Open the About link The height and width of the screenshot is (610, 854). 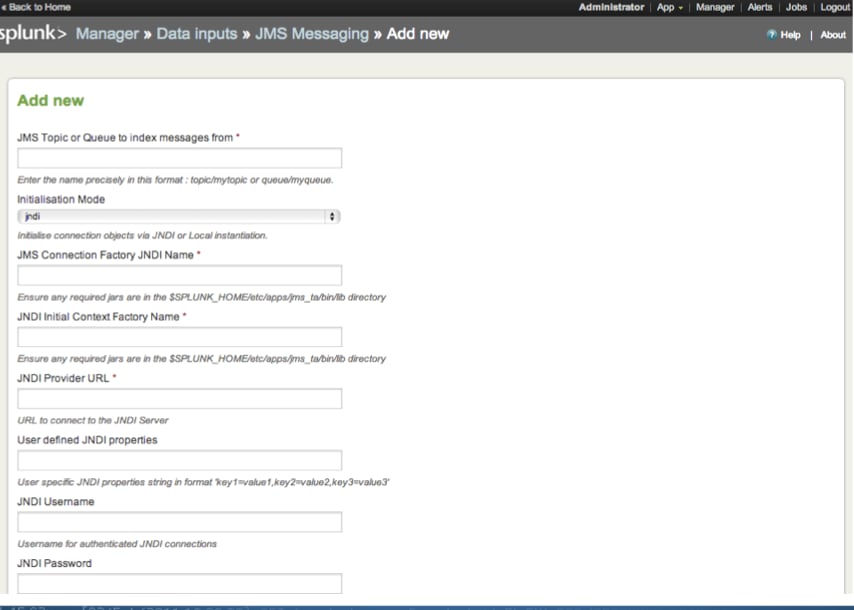(x=833, y=35)
